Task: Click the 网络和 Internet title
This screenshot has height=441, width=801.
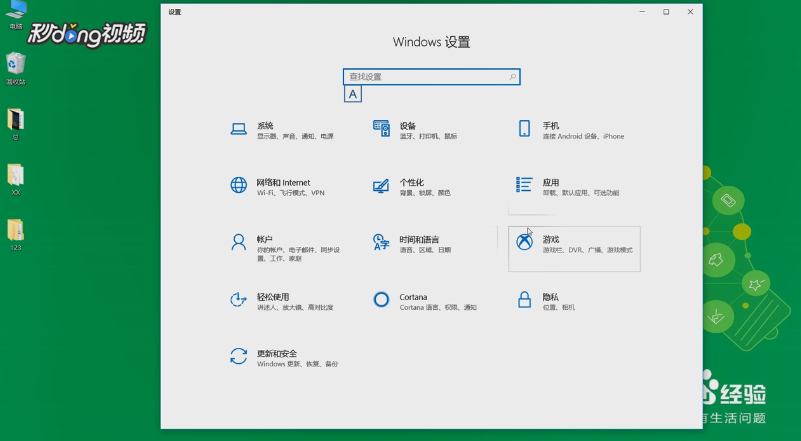Action: 283,182
